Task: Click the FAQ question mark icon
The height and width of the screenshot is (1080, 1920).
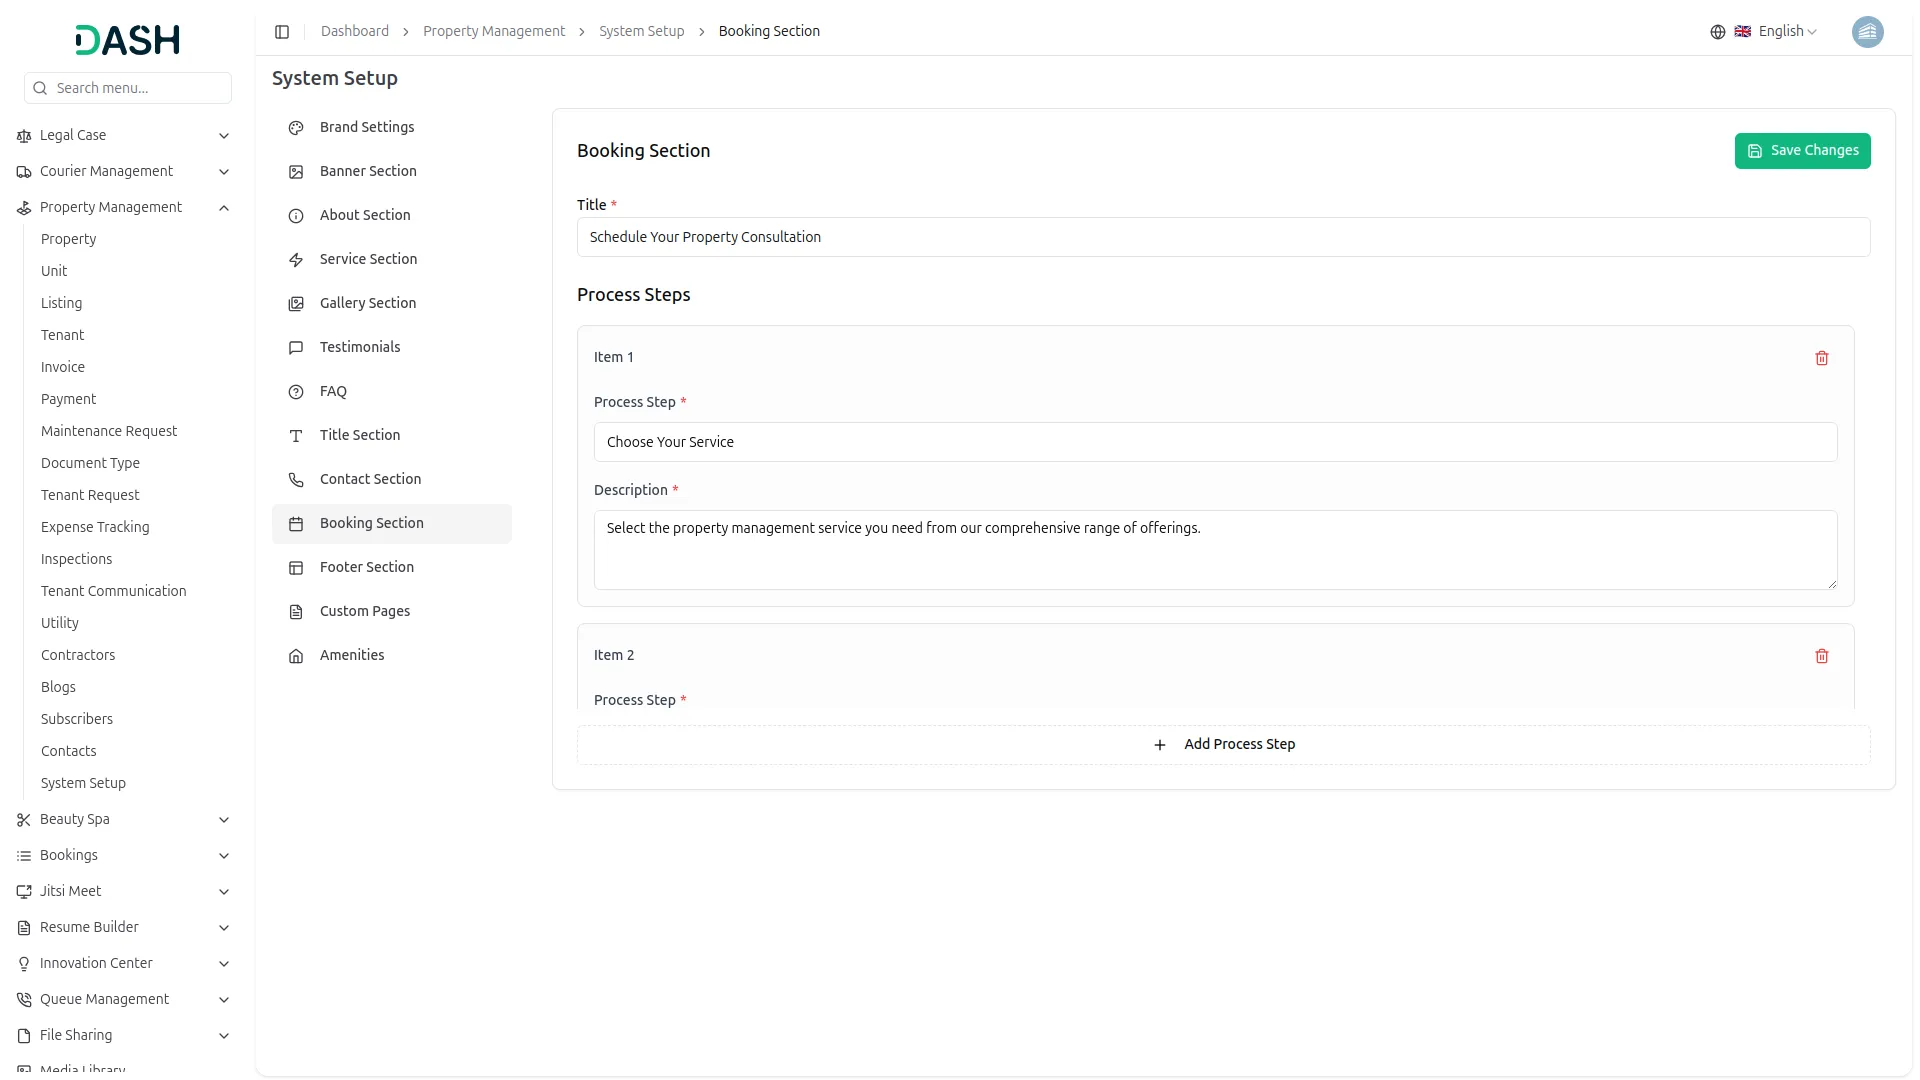Action: coord(296,392)
